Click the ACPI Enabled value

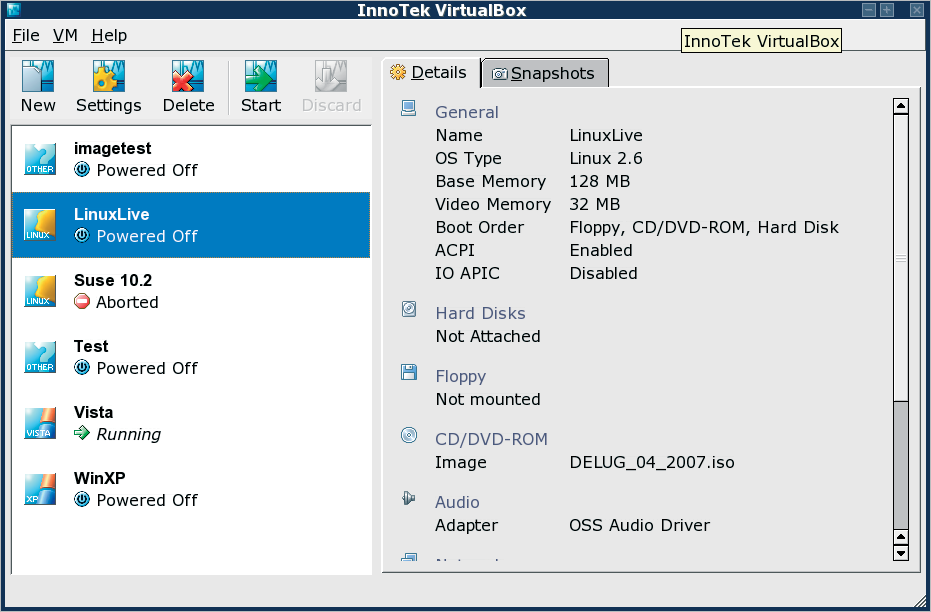(x=601, y=250)
